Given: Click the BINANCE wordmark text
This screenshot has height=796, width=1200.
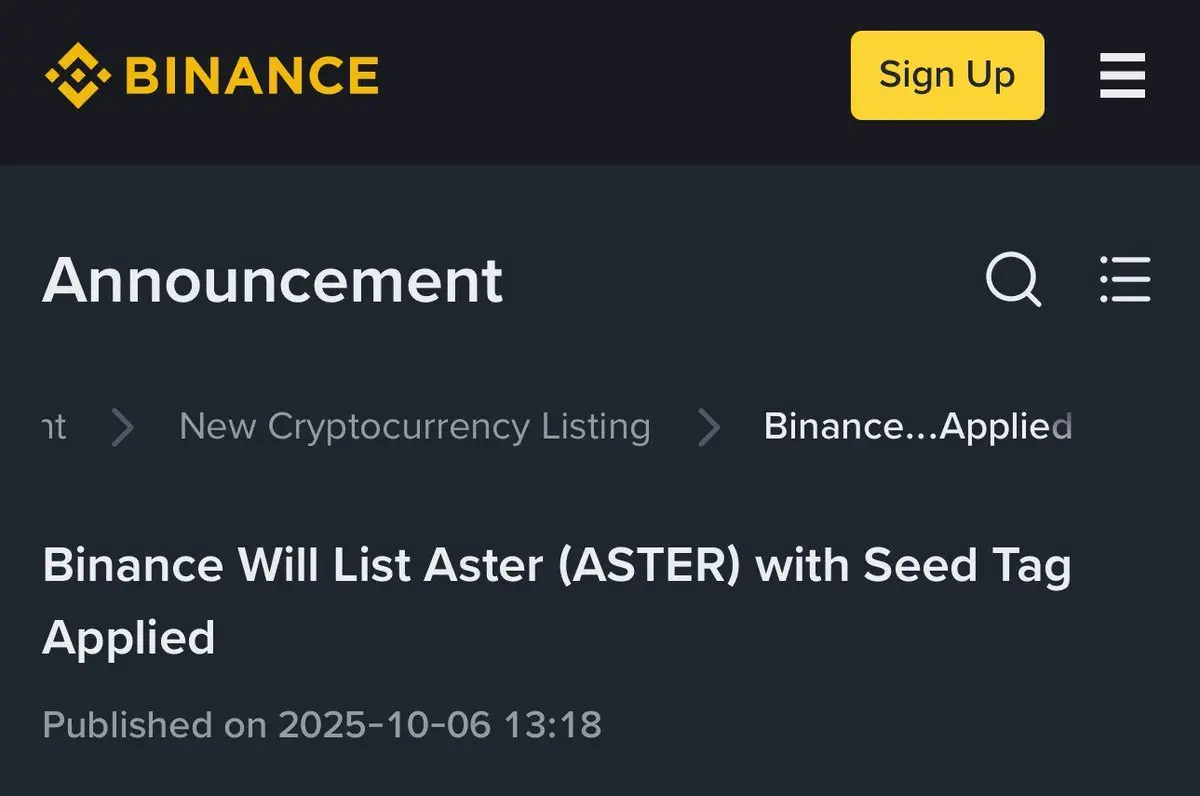Looking at the screenshot, I should coord(251,75).
